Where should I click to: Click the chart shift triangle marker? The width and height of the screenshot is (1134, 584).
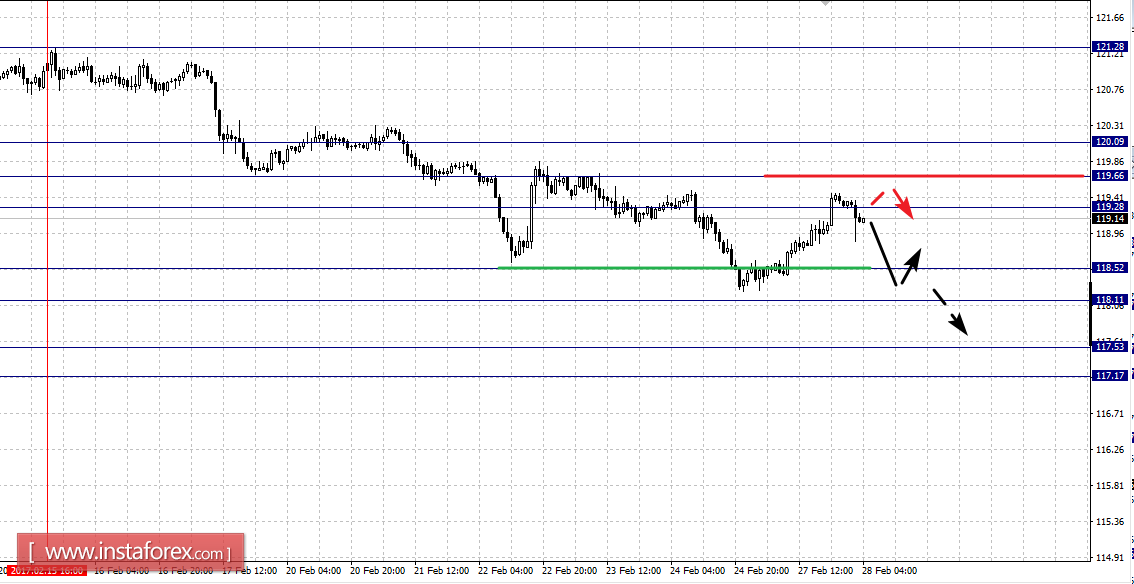coord(826,4)
